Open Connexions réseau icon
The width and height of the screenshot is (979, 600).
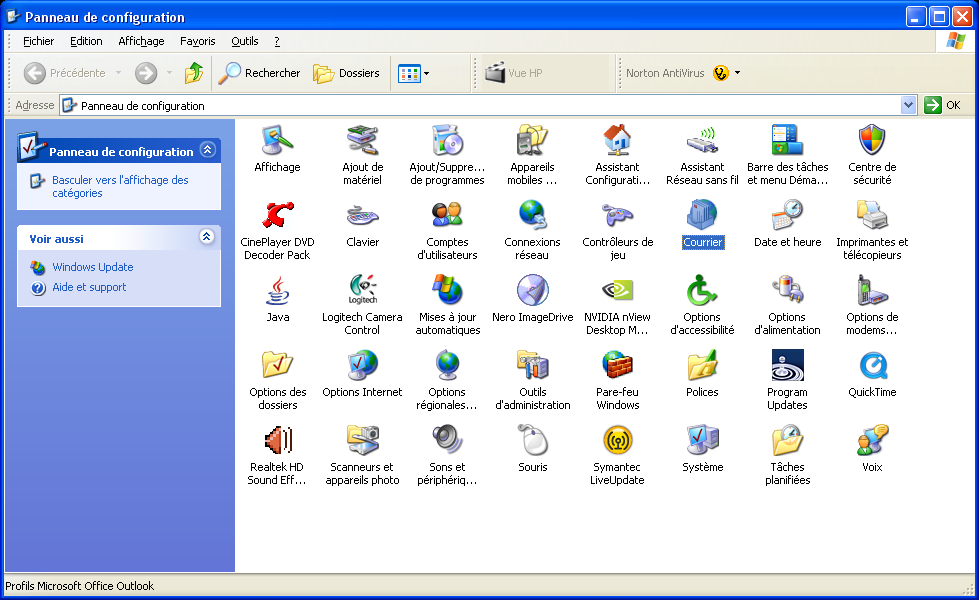tap(532, 216)
